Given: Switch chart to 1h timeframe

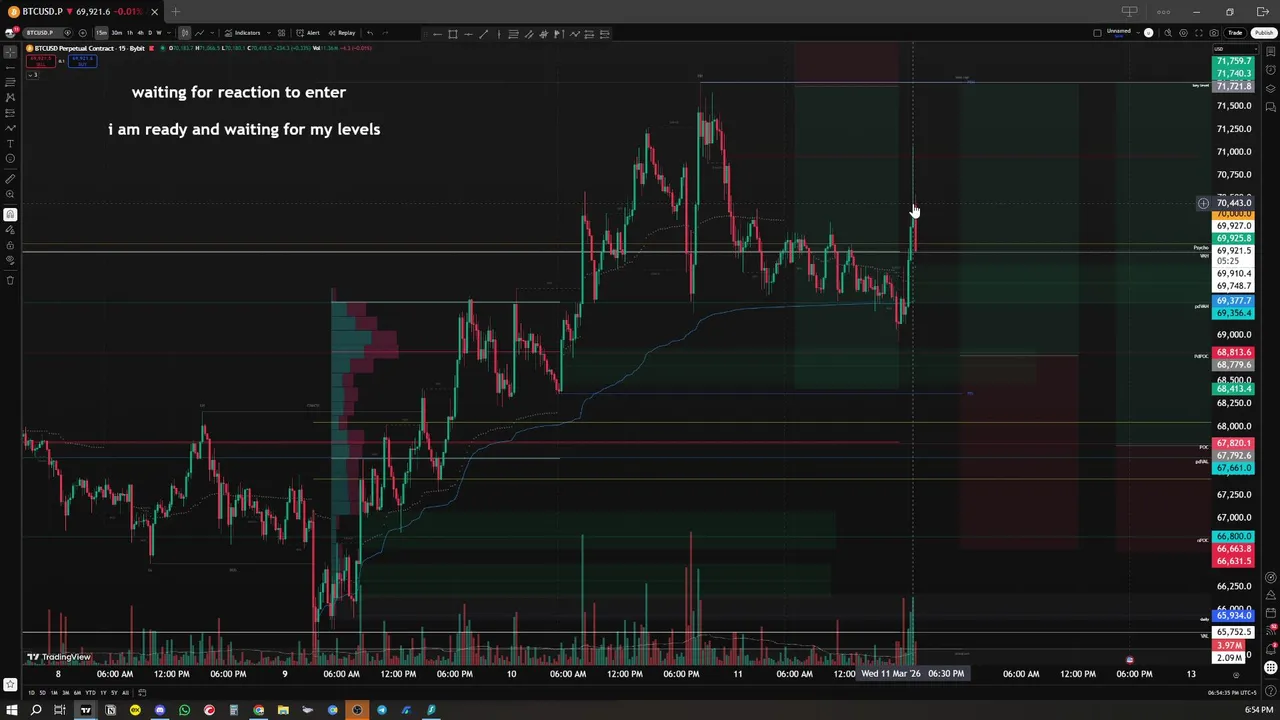Looking at the screenshot, I should click(x=129, y=33).
